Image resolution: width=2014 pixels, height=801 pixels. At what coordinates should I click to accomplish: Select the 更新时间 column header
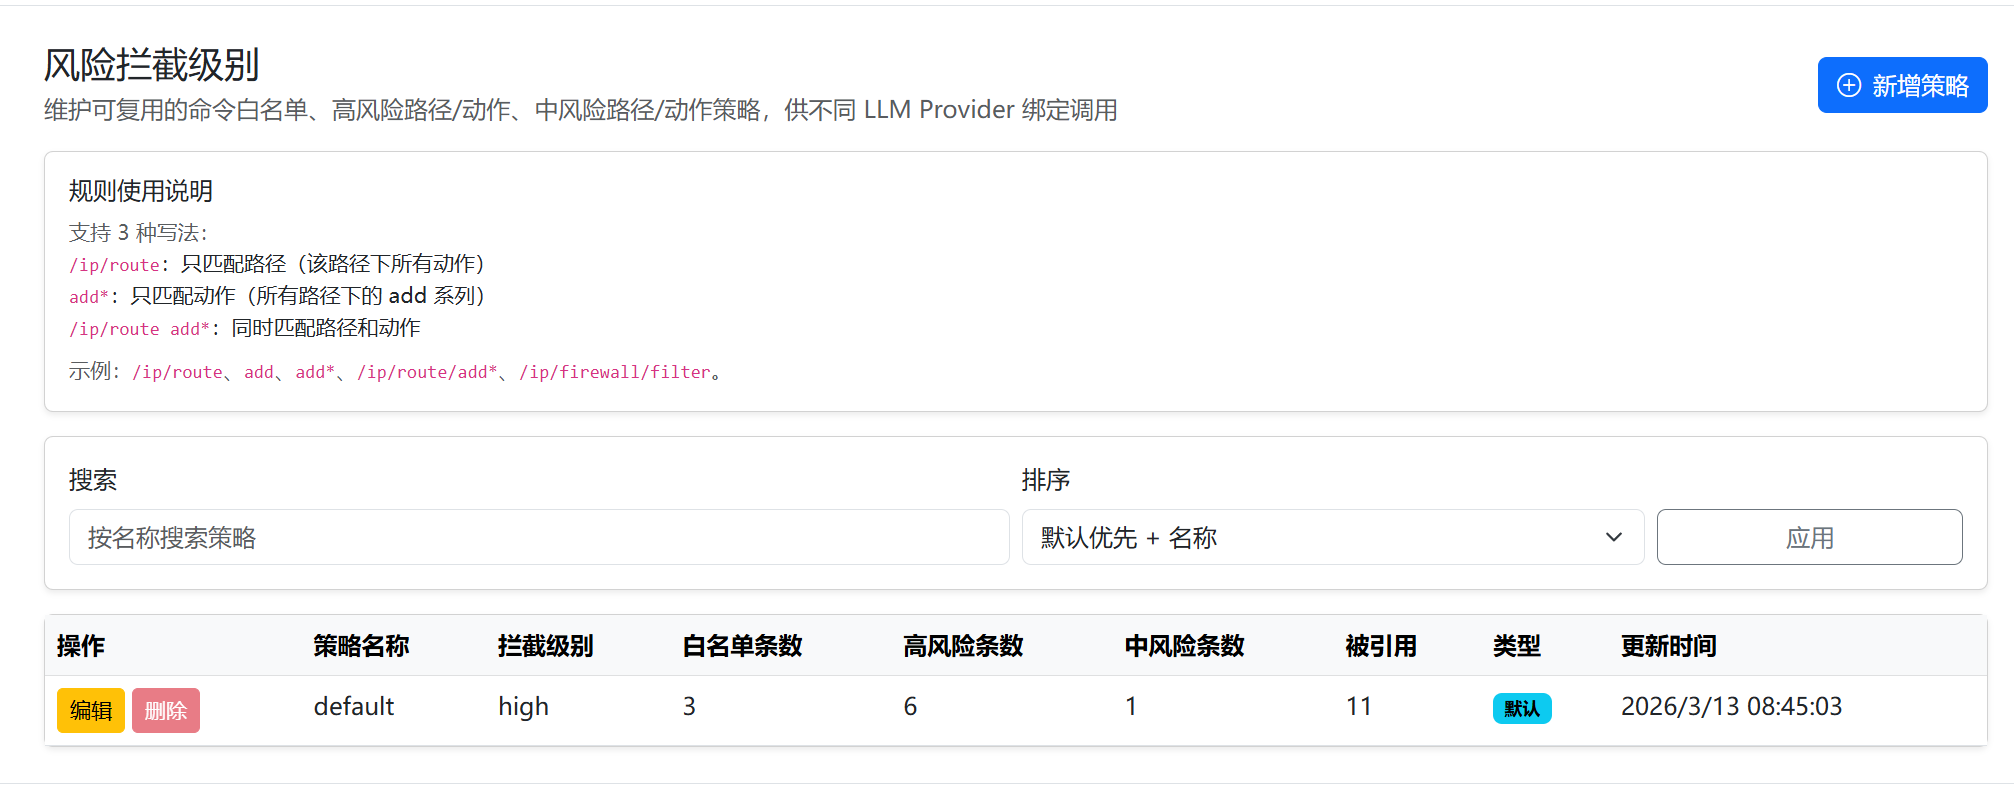pyautogui.click(x=1668, y=646)
